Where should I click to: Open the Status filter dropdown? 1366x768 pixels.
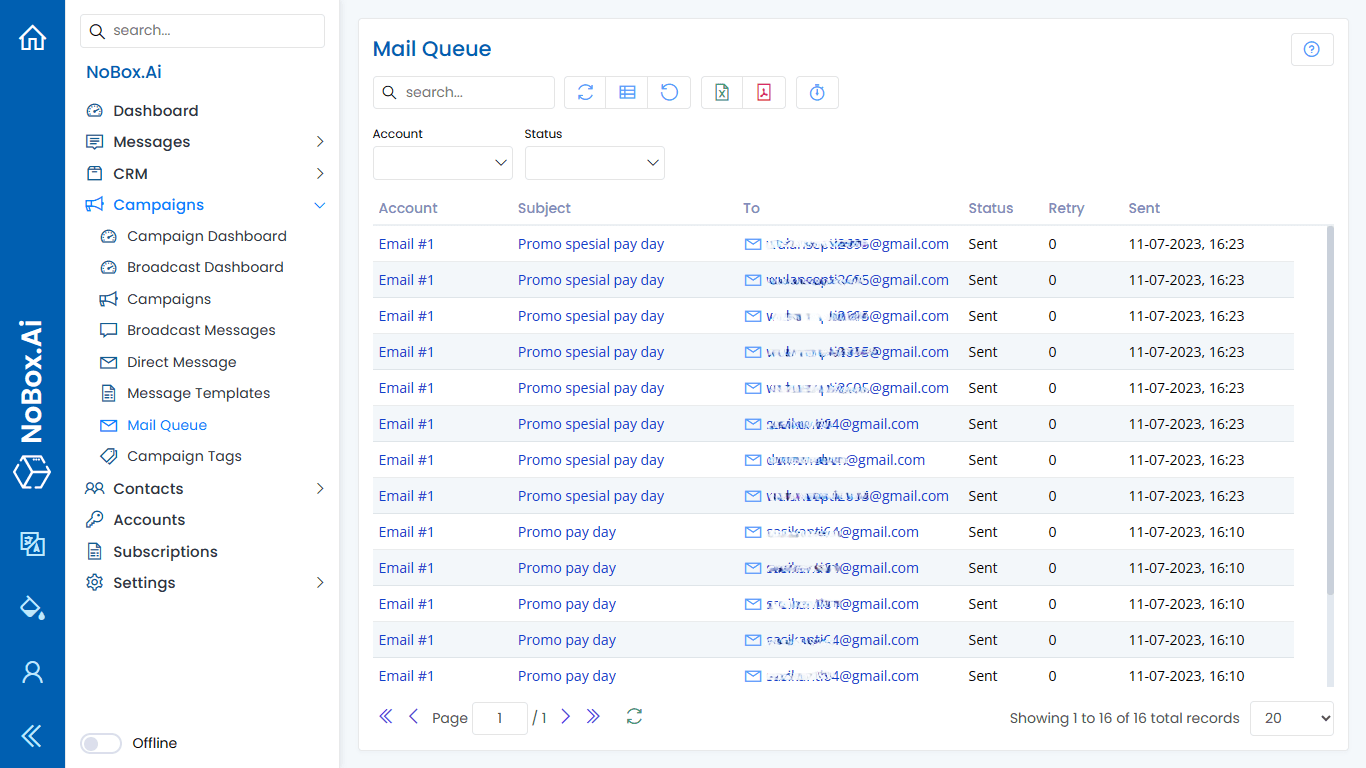coord(594,162)
